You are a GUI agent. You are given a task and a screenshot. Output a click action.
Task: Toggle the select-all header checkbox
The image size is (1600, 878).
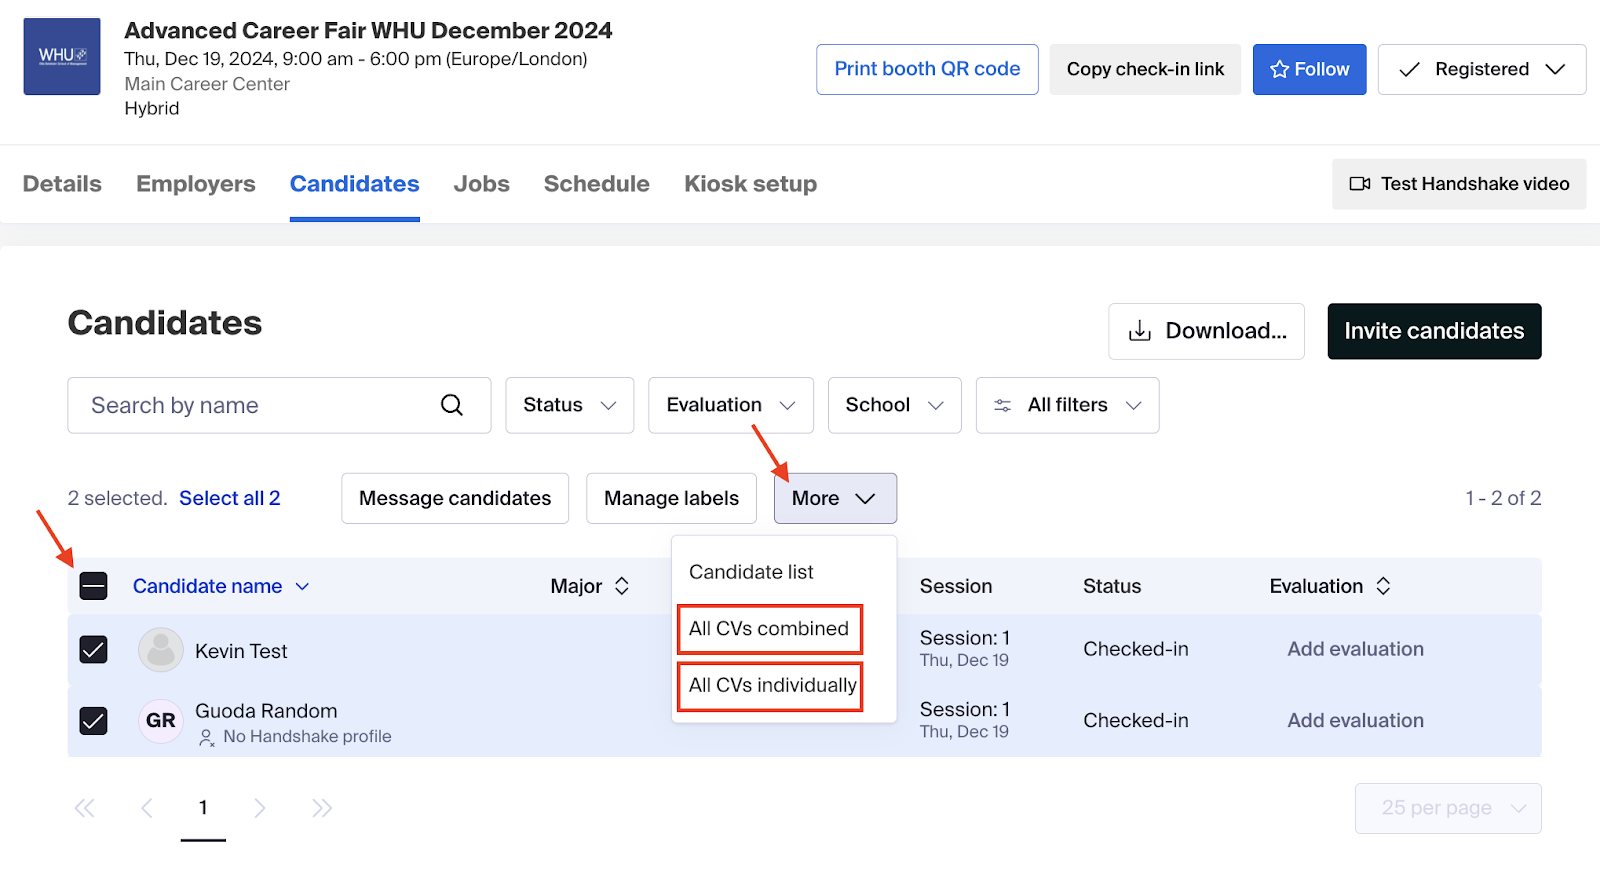click(x=93, y=586)
